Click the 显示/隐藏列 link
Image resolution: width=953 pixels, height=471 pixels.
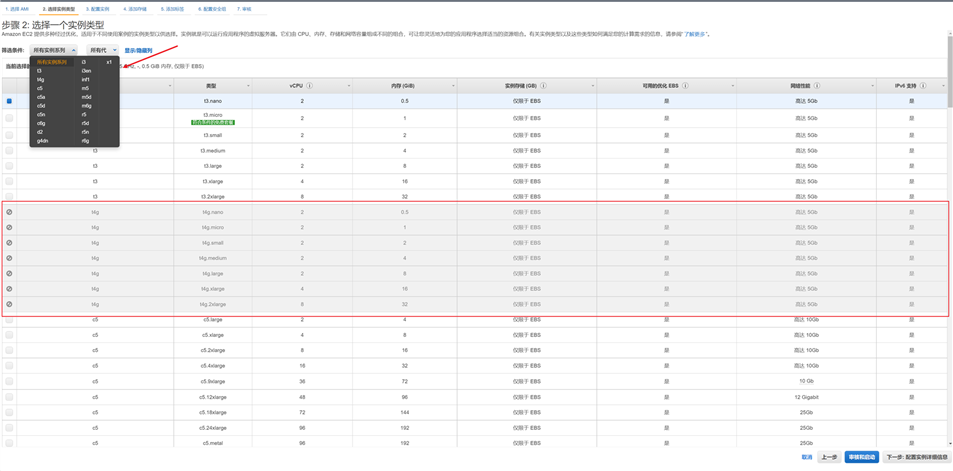point(139,50)
